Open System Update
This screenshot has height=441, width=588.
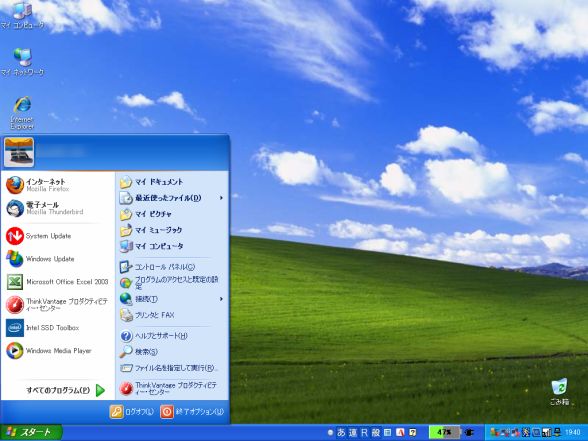tap(57, 236)
